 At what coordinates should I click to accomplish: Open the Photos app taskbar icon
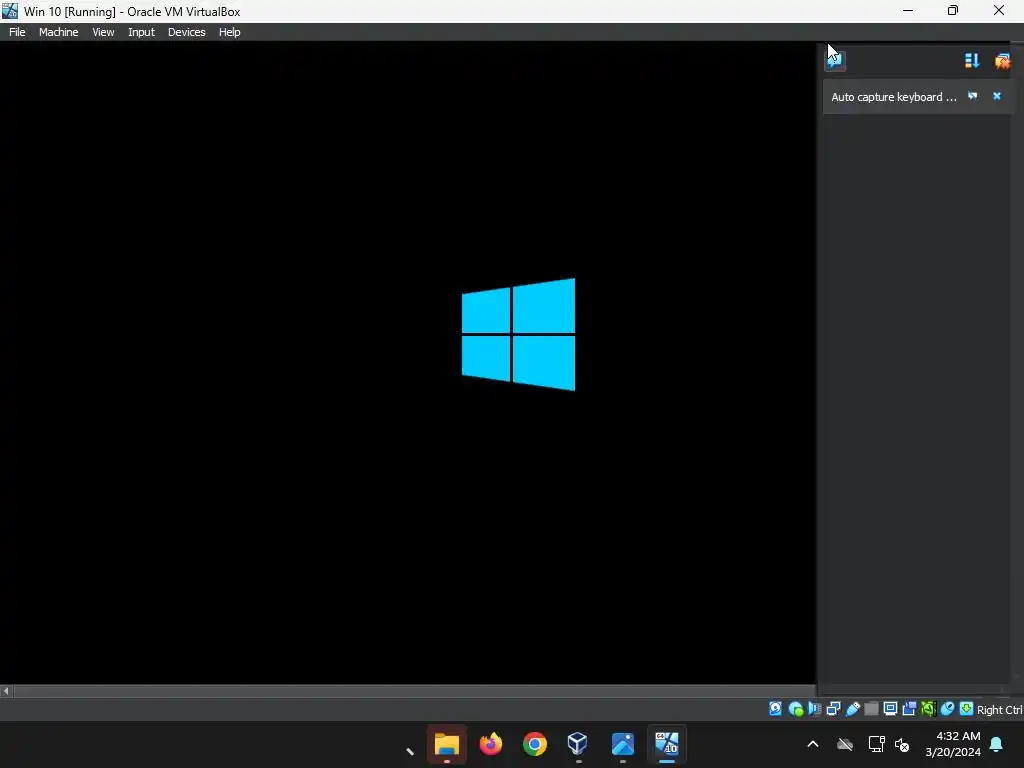click(x=622, y=744)
